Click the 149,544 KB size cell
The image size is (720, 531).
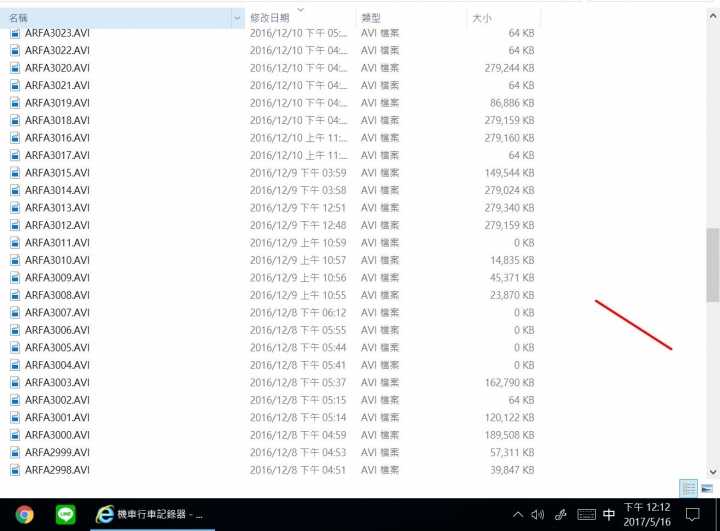509,173
